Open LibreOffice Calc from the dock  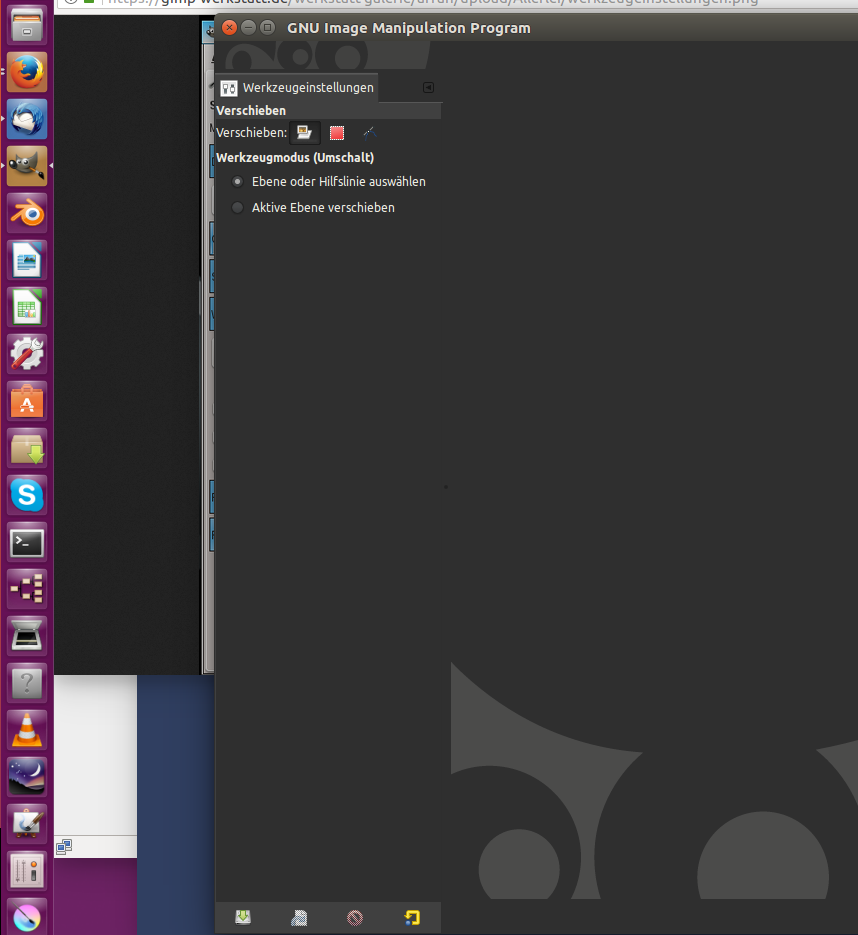coord(27,307)
